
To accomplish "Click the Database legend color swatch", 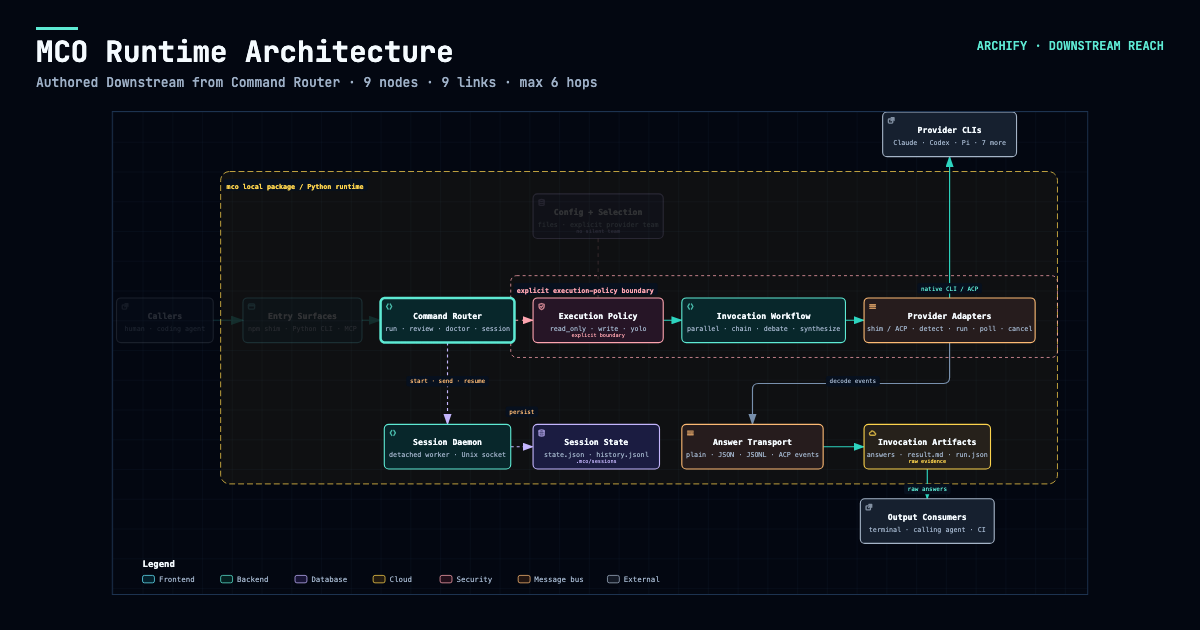I will [301, 579].
